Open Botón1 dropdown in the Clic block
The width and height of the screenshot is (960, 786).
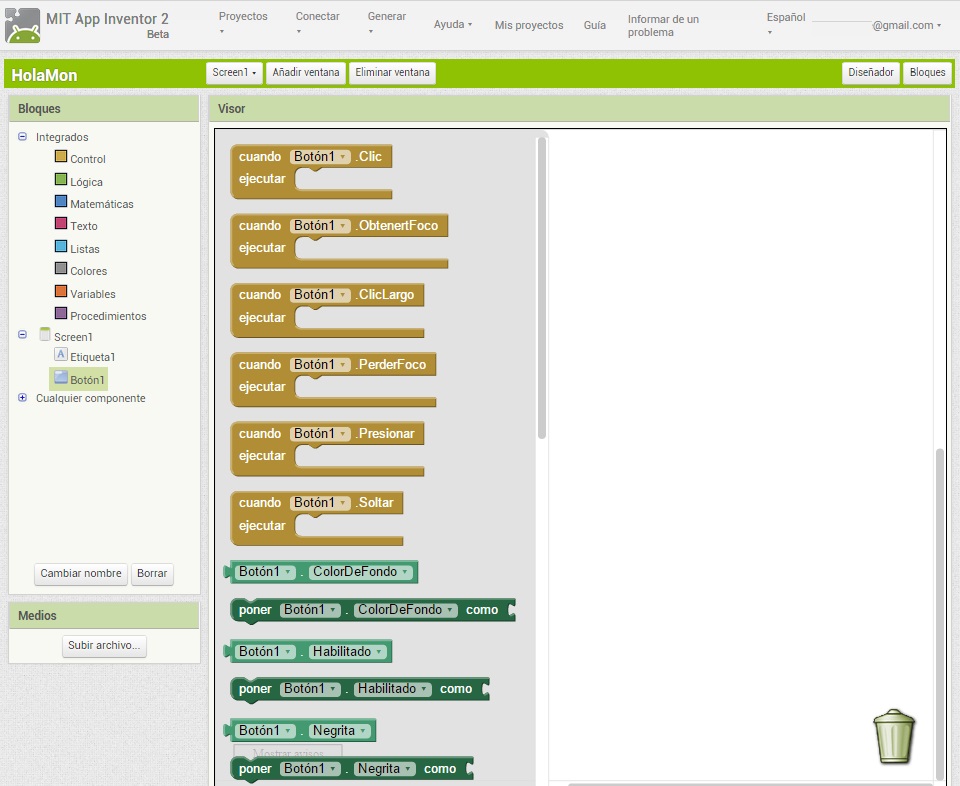tap(320, 157)
